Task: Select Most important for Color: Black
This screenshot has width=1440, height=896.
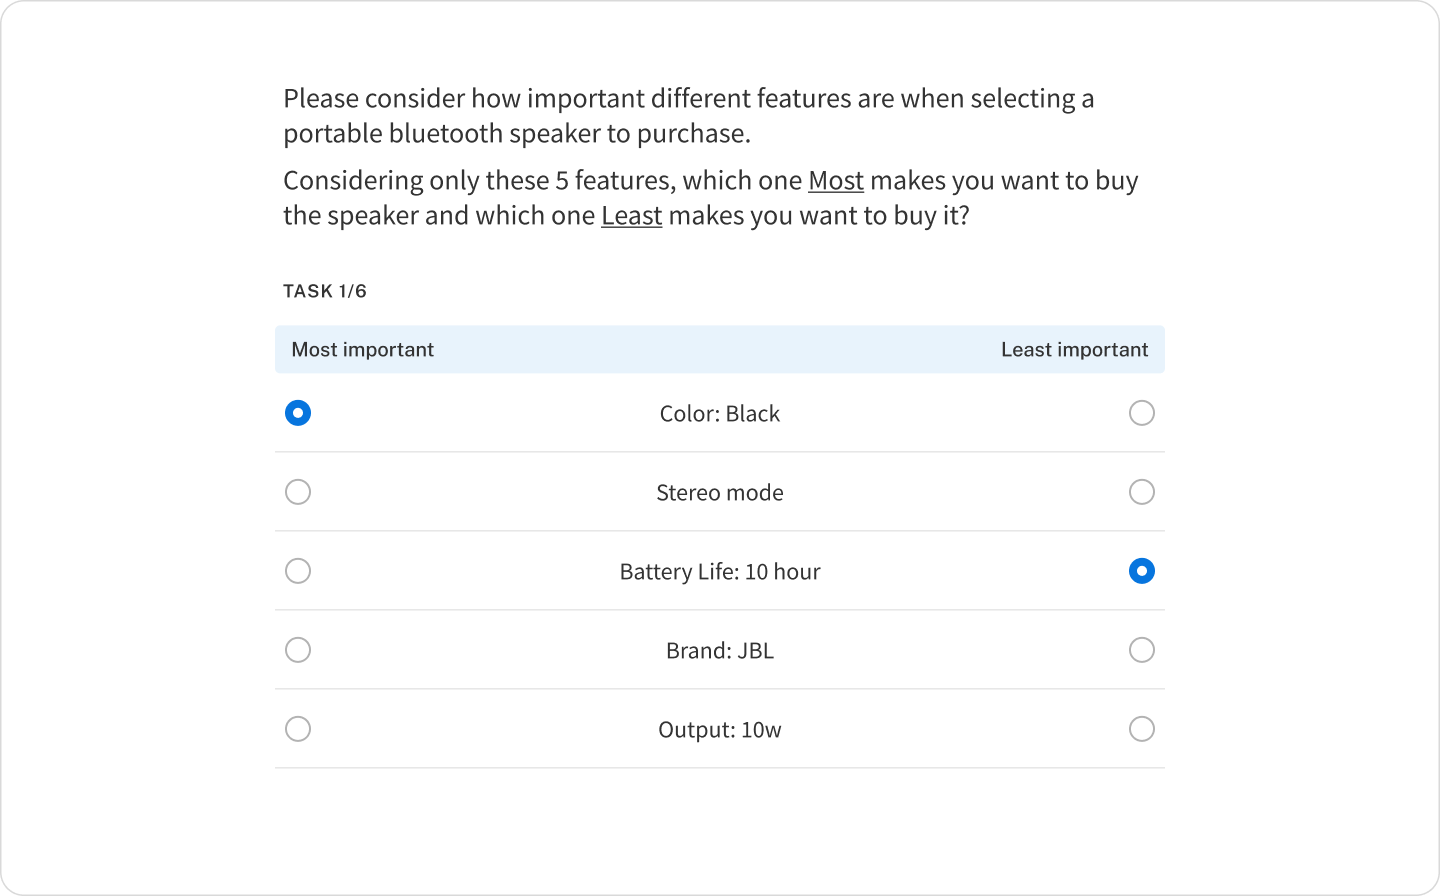Action: pyautogui.click(x=298, y=413)
